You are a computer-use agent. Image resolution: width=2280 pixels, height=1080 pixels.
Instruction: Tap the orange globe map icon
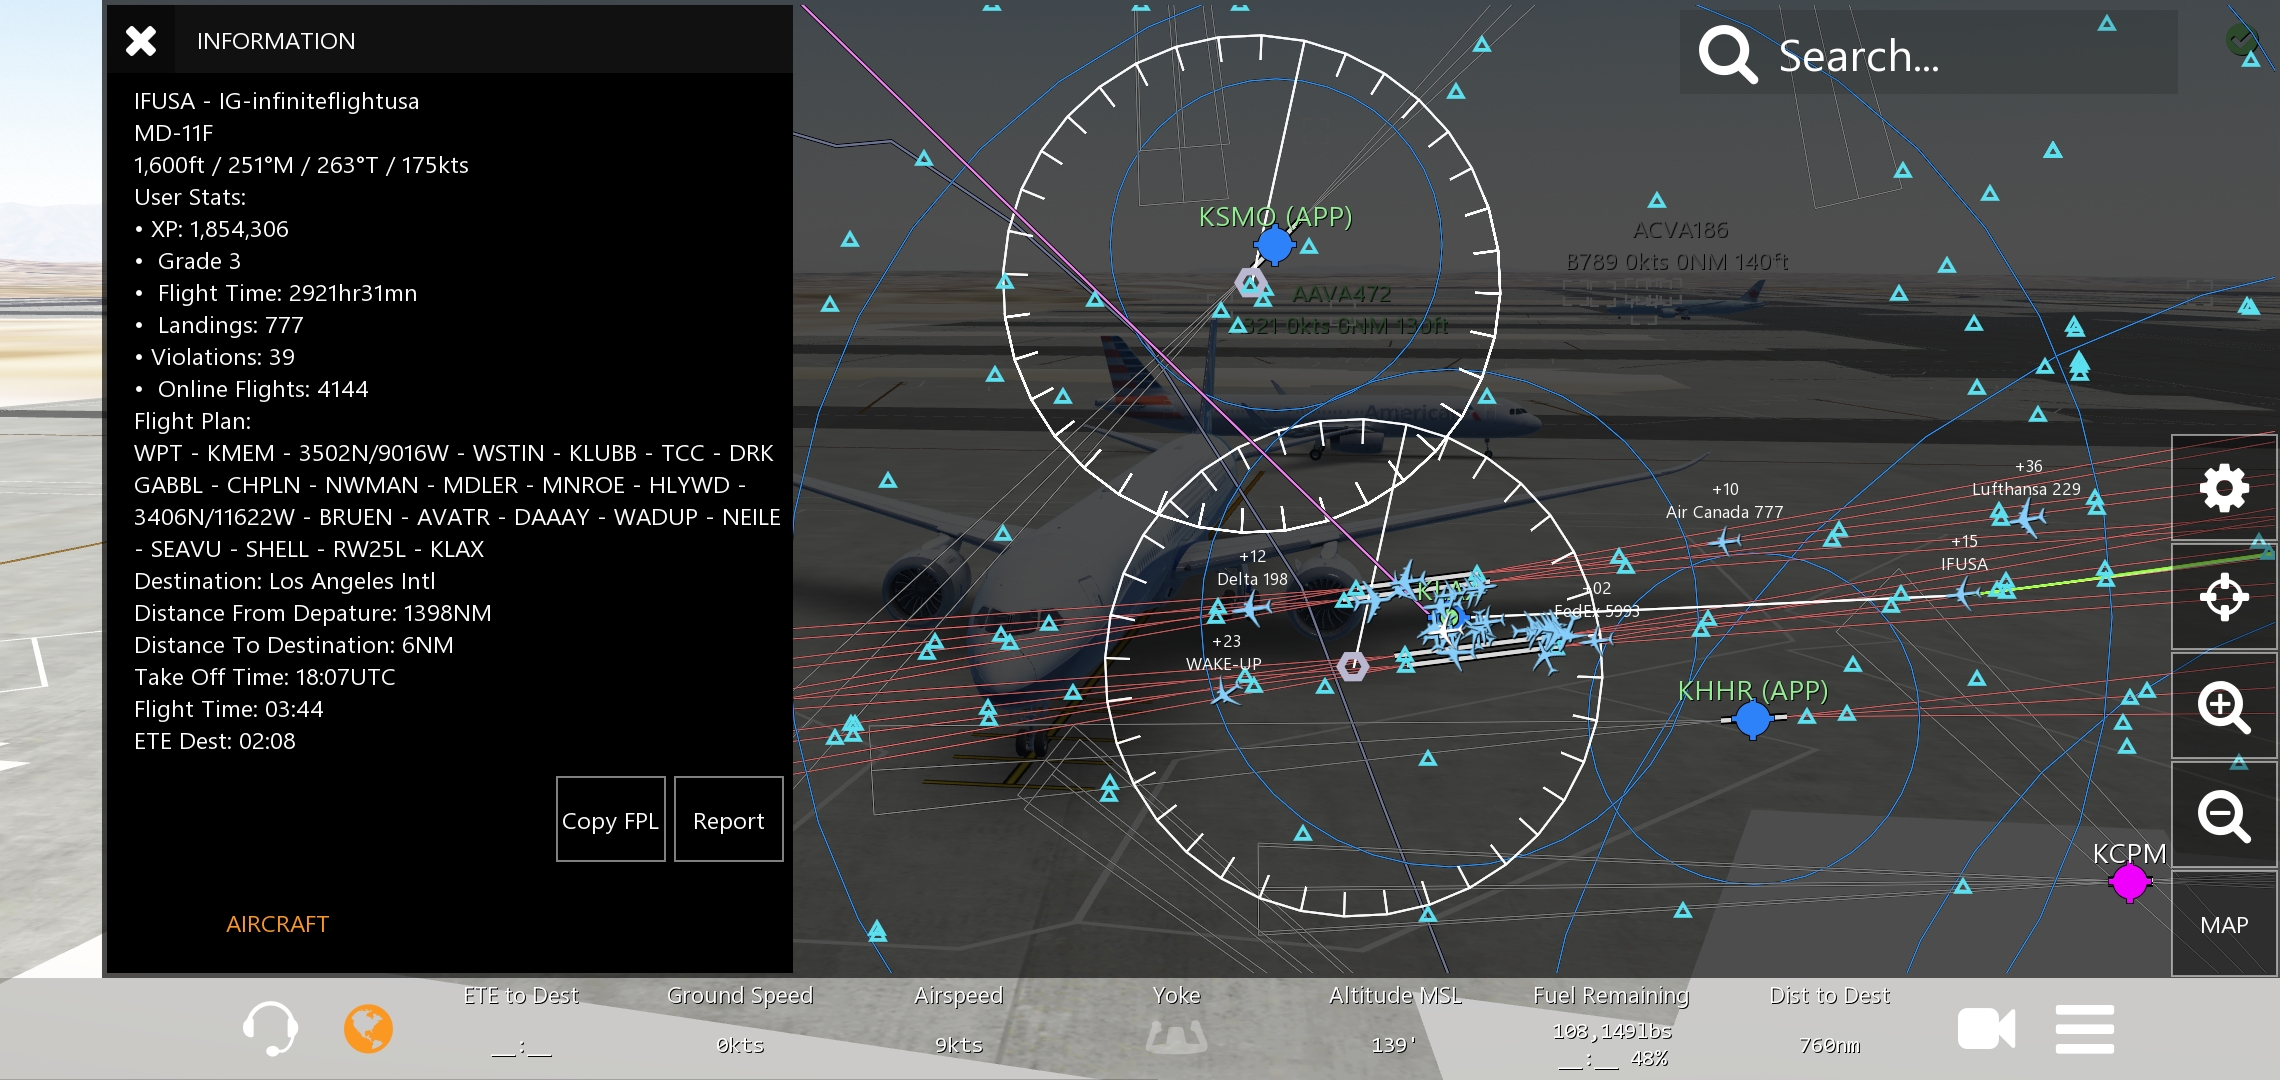pyautogui.click(x=368, y=1028)
